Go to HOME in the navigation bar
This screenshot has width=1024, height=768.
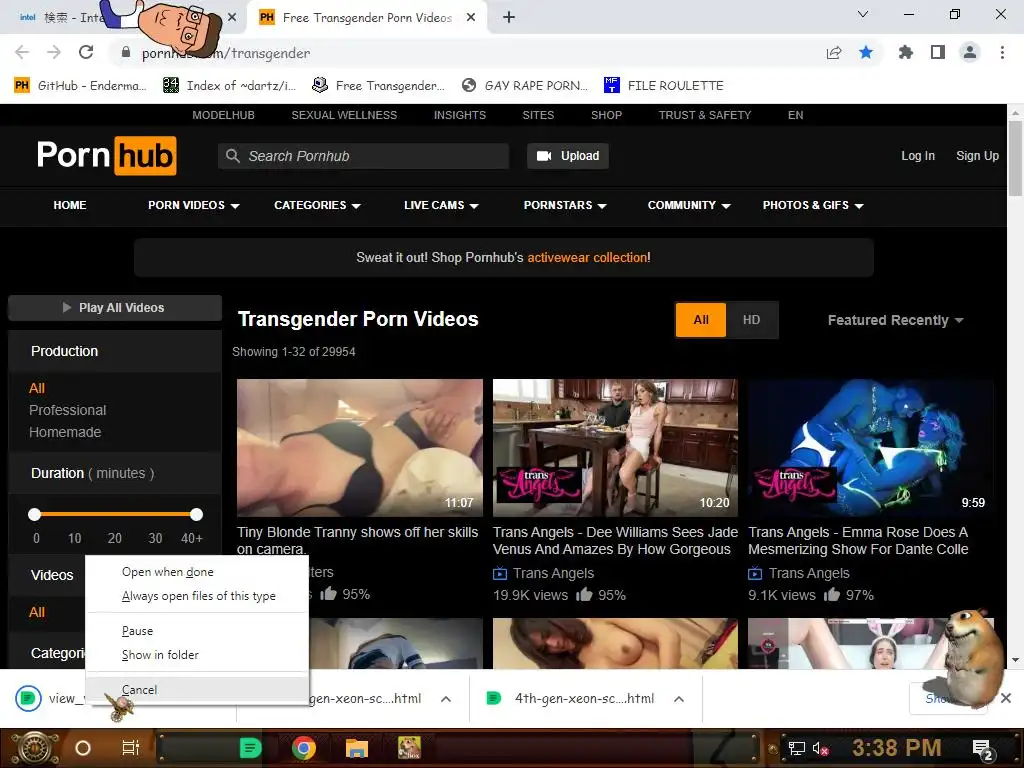coord(70,205)
